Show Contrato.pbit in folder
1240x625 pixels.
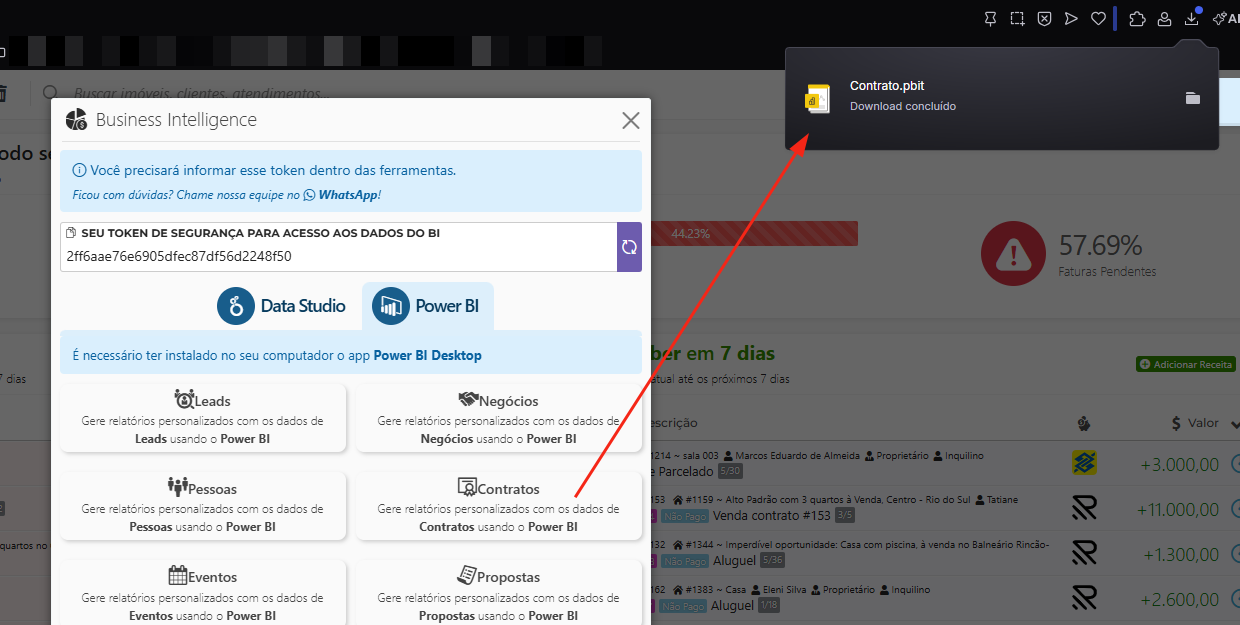1192,98
